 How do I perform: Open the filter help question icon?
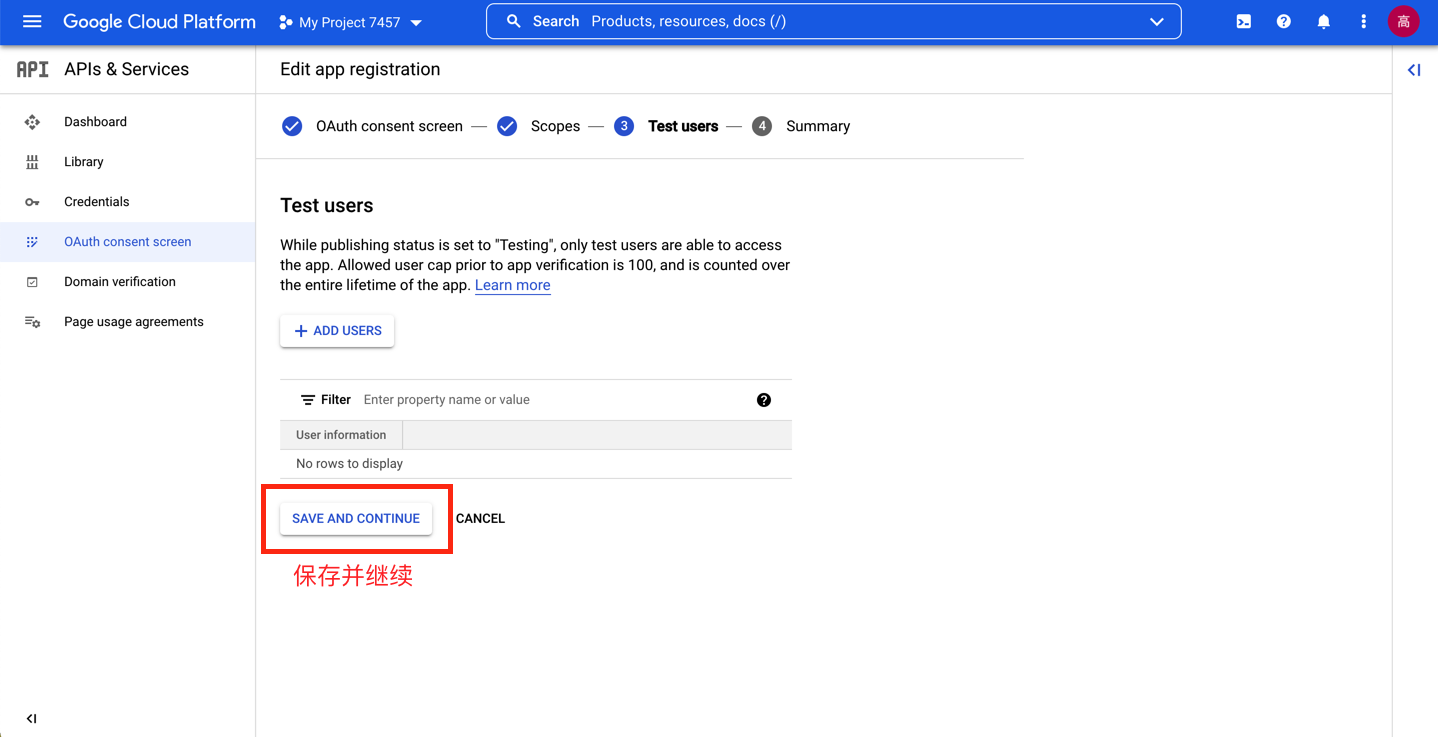pos(764,400)
